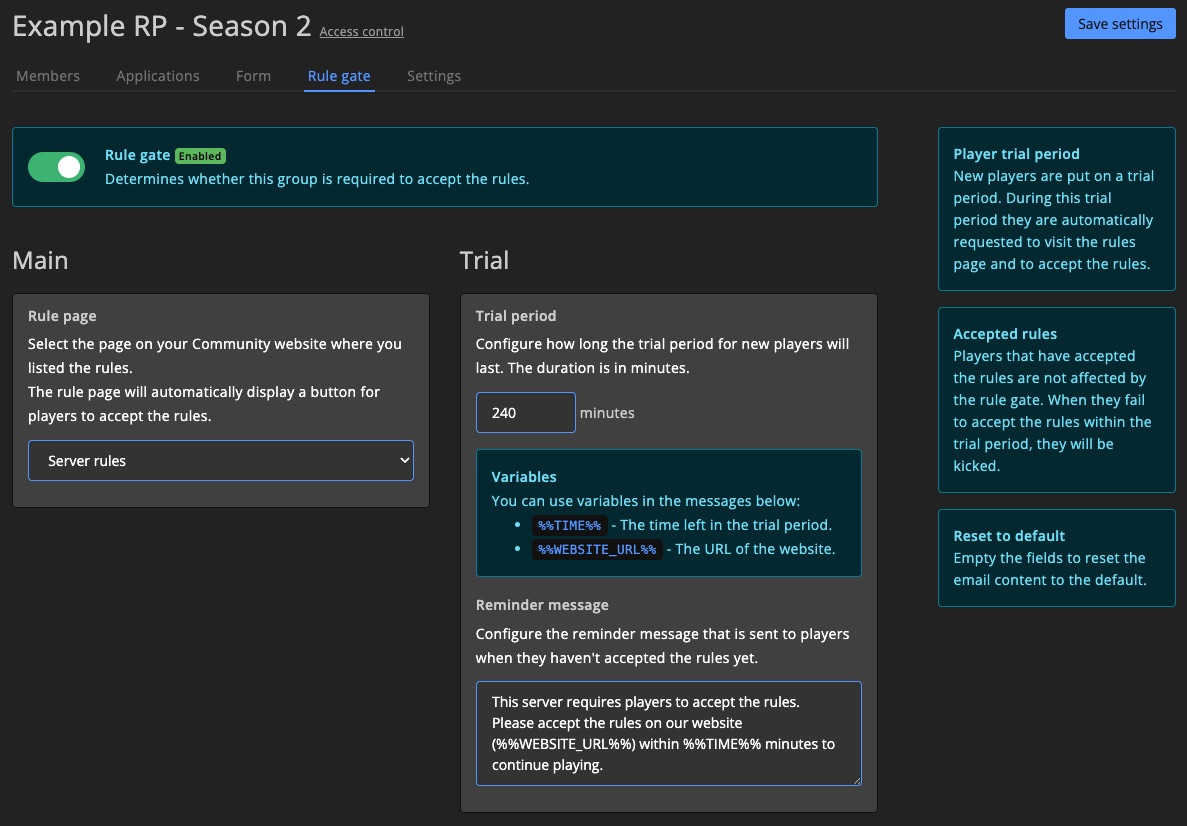Click the Accepted rules info heading
Image resolution: width=1187 pixels, height=826 pixels.
(1005, 334)
